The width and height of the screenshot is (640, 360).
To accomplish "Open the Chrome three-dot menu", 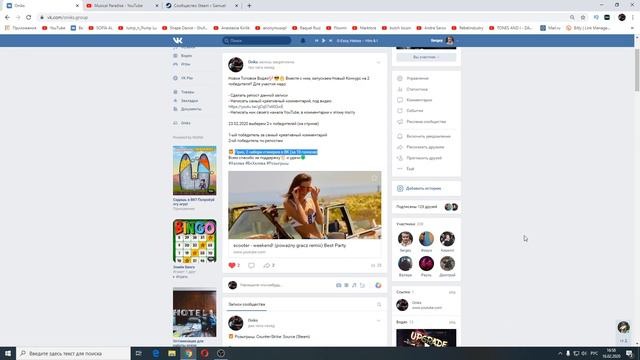I will pos(633,17).
